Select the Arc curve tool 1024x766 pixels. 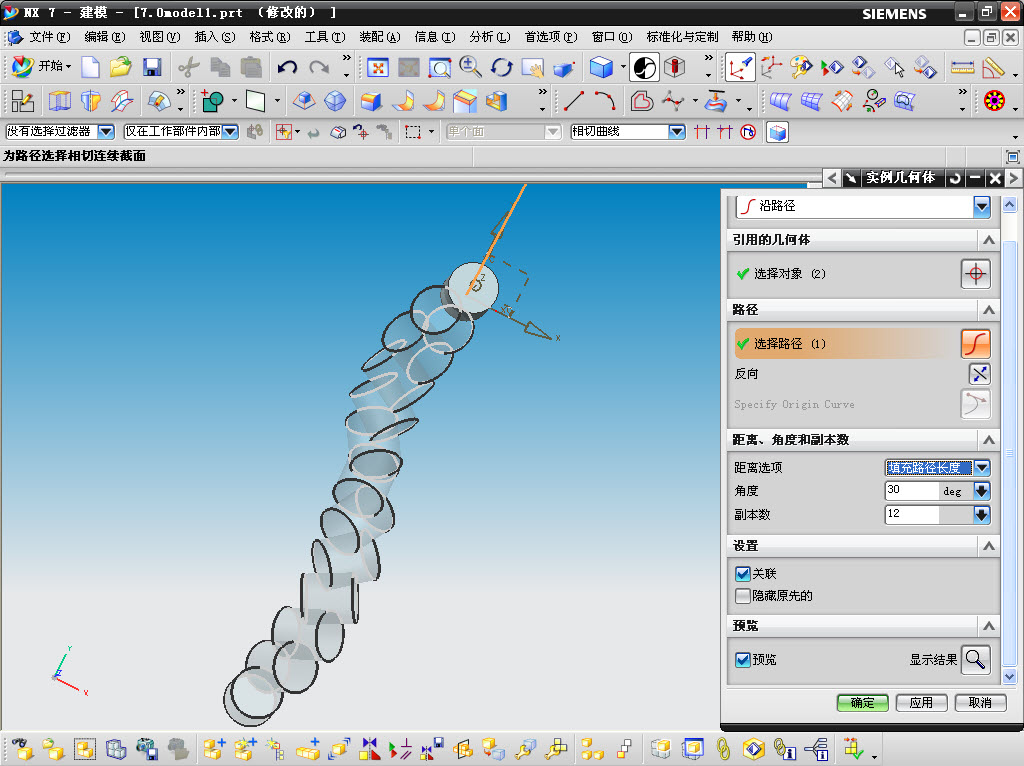click(605, 101)
